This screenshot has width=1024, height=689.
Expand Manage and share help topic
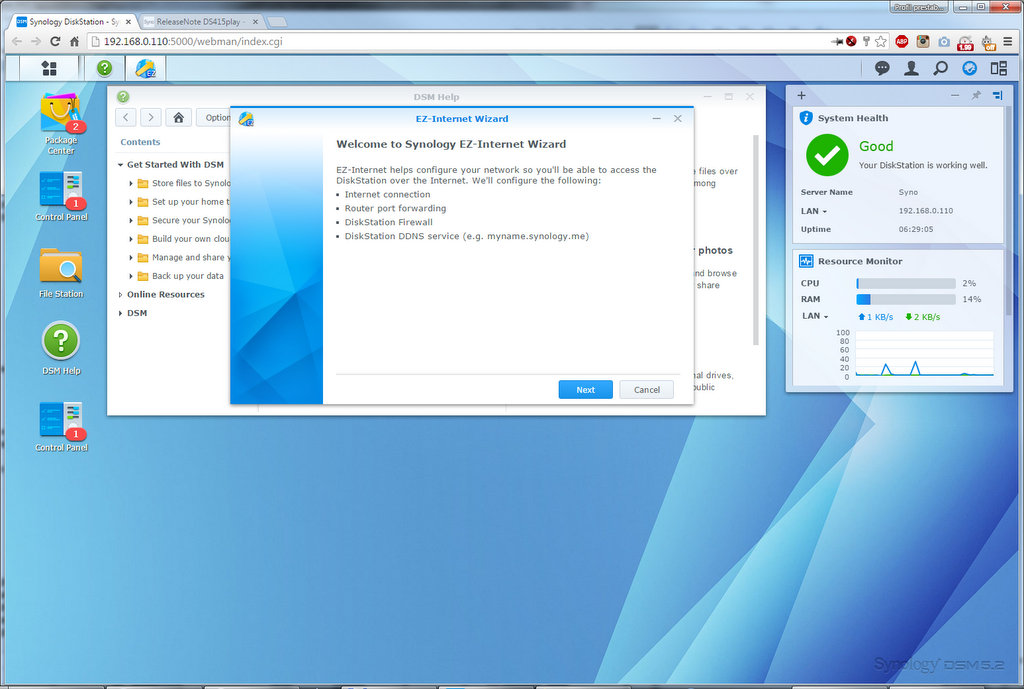point(131,257)
